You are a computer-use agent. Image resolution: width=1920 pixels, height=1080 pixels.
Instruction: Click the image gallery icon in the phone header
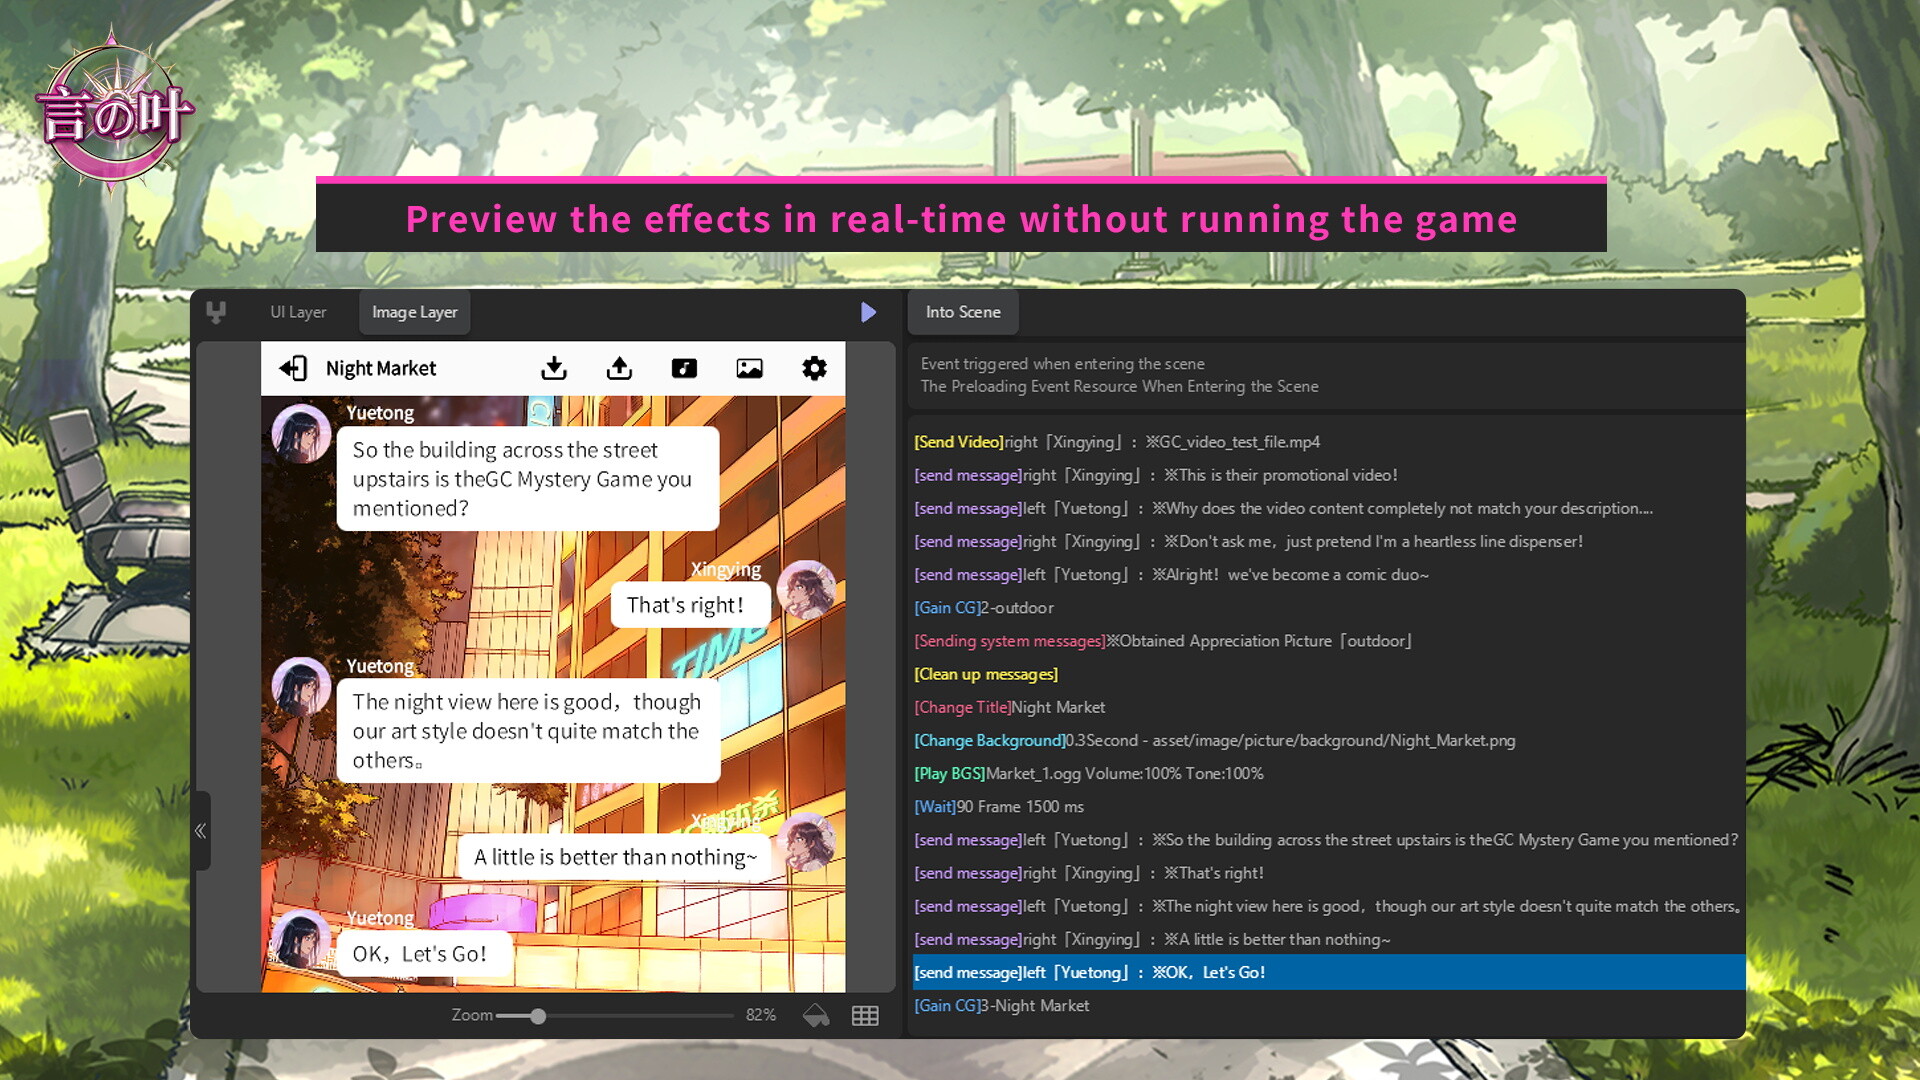749,368
